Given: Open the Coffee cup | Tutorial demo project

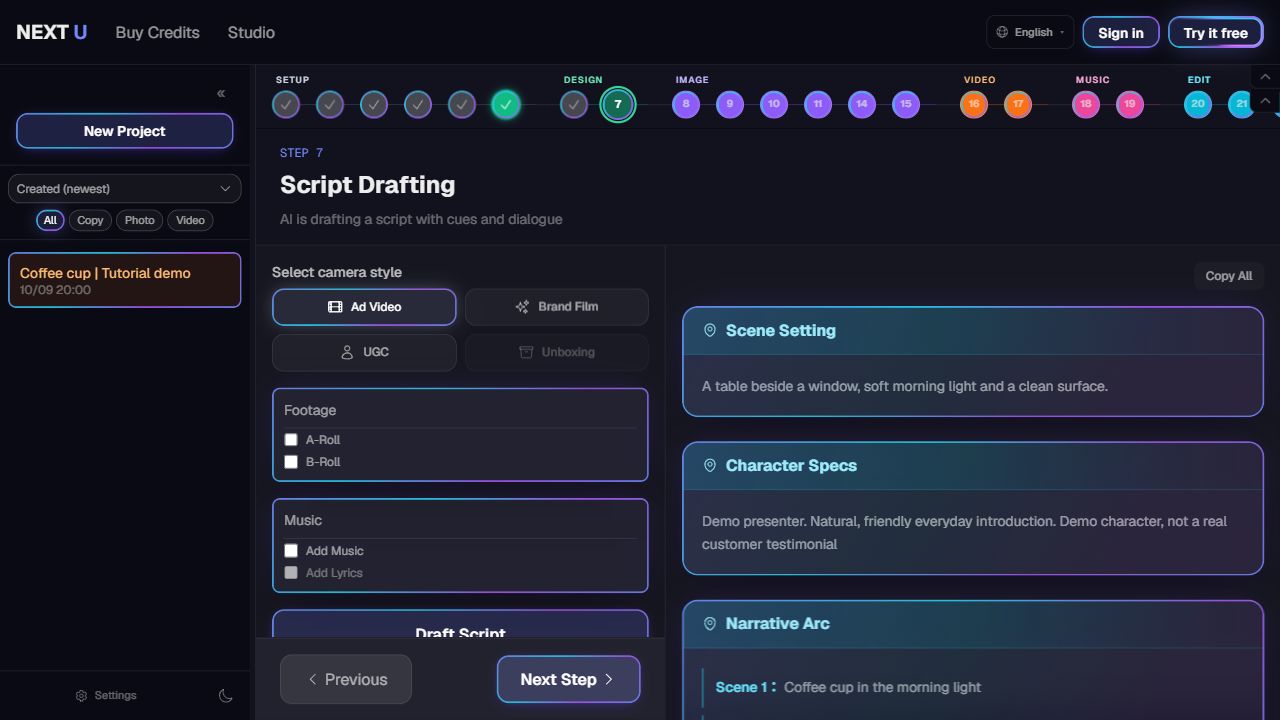Looking at the screenshot, I should pos(125,280).
